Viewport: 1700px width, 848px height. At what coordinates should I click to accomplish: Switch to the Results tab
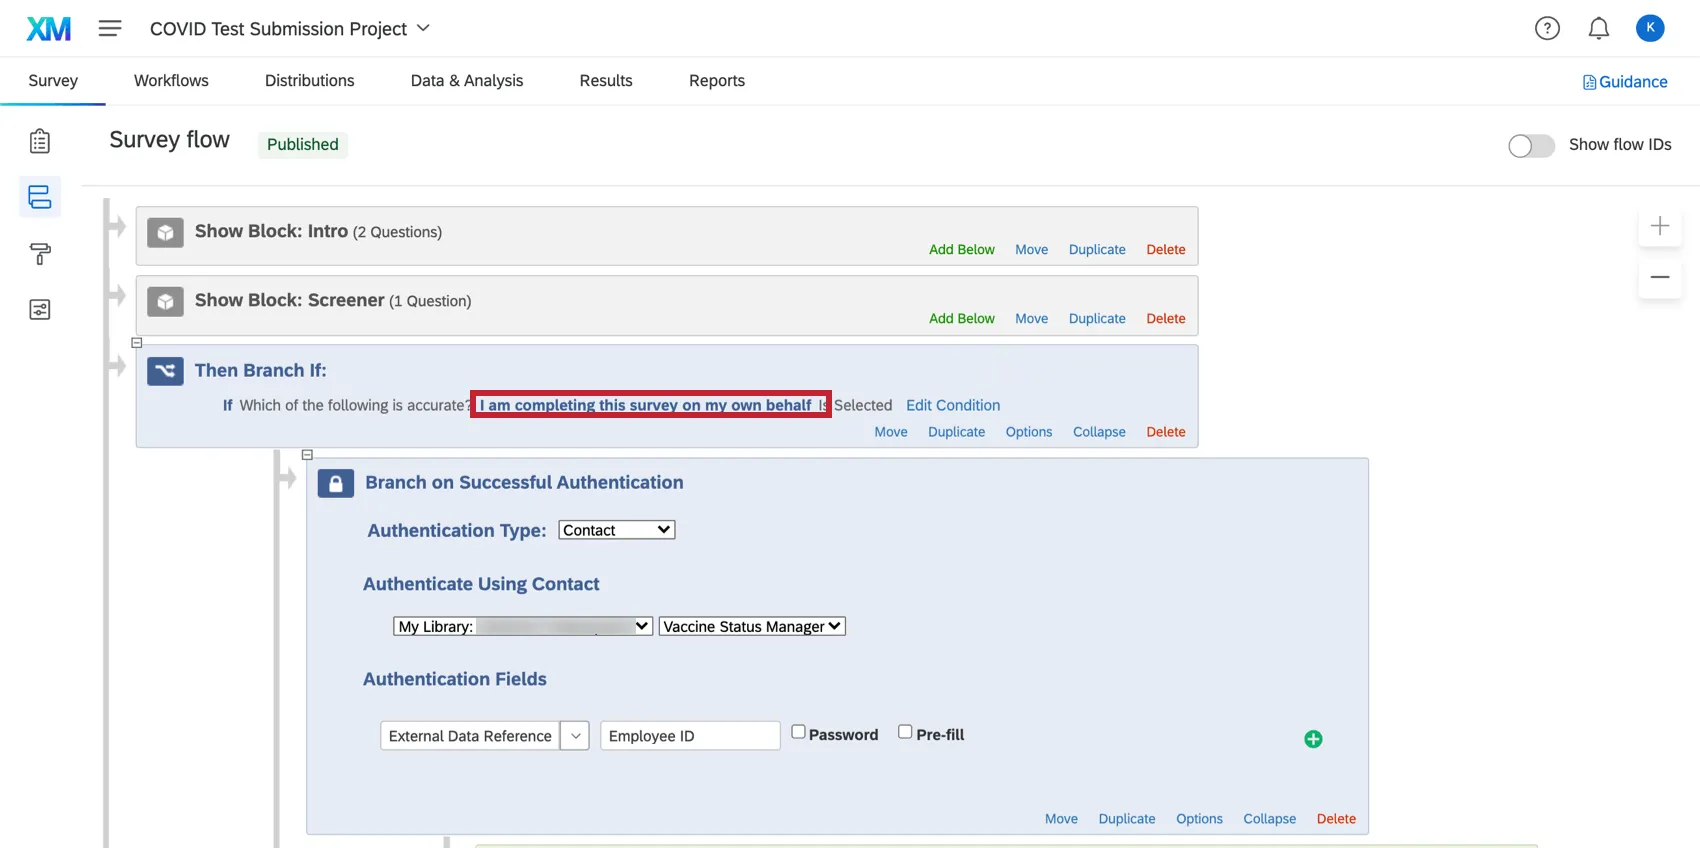606,81
